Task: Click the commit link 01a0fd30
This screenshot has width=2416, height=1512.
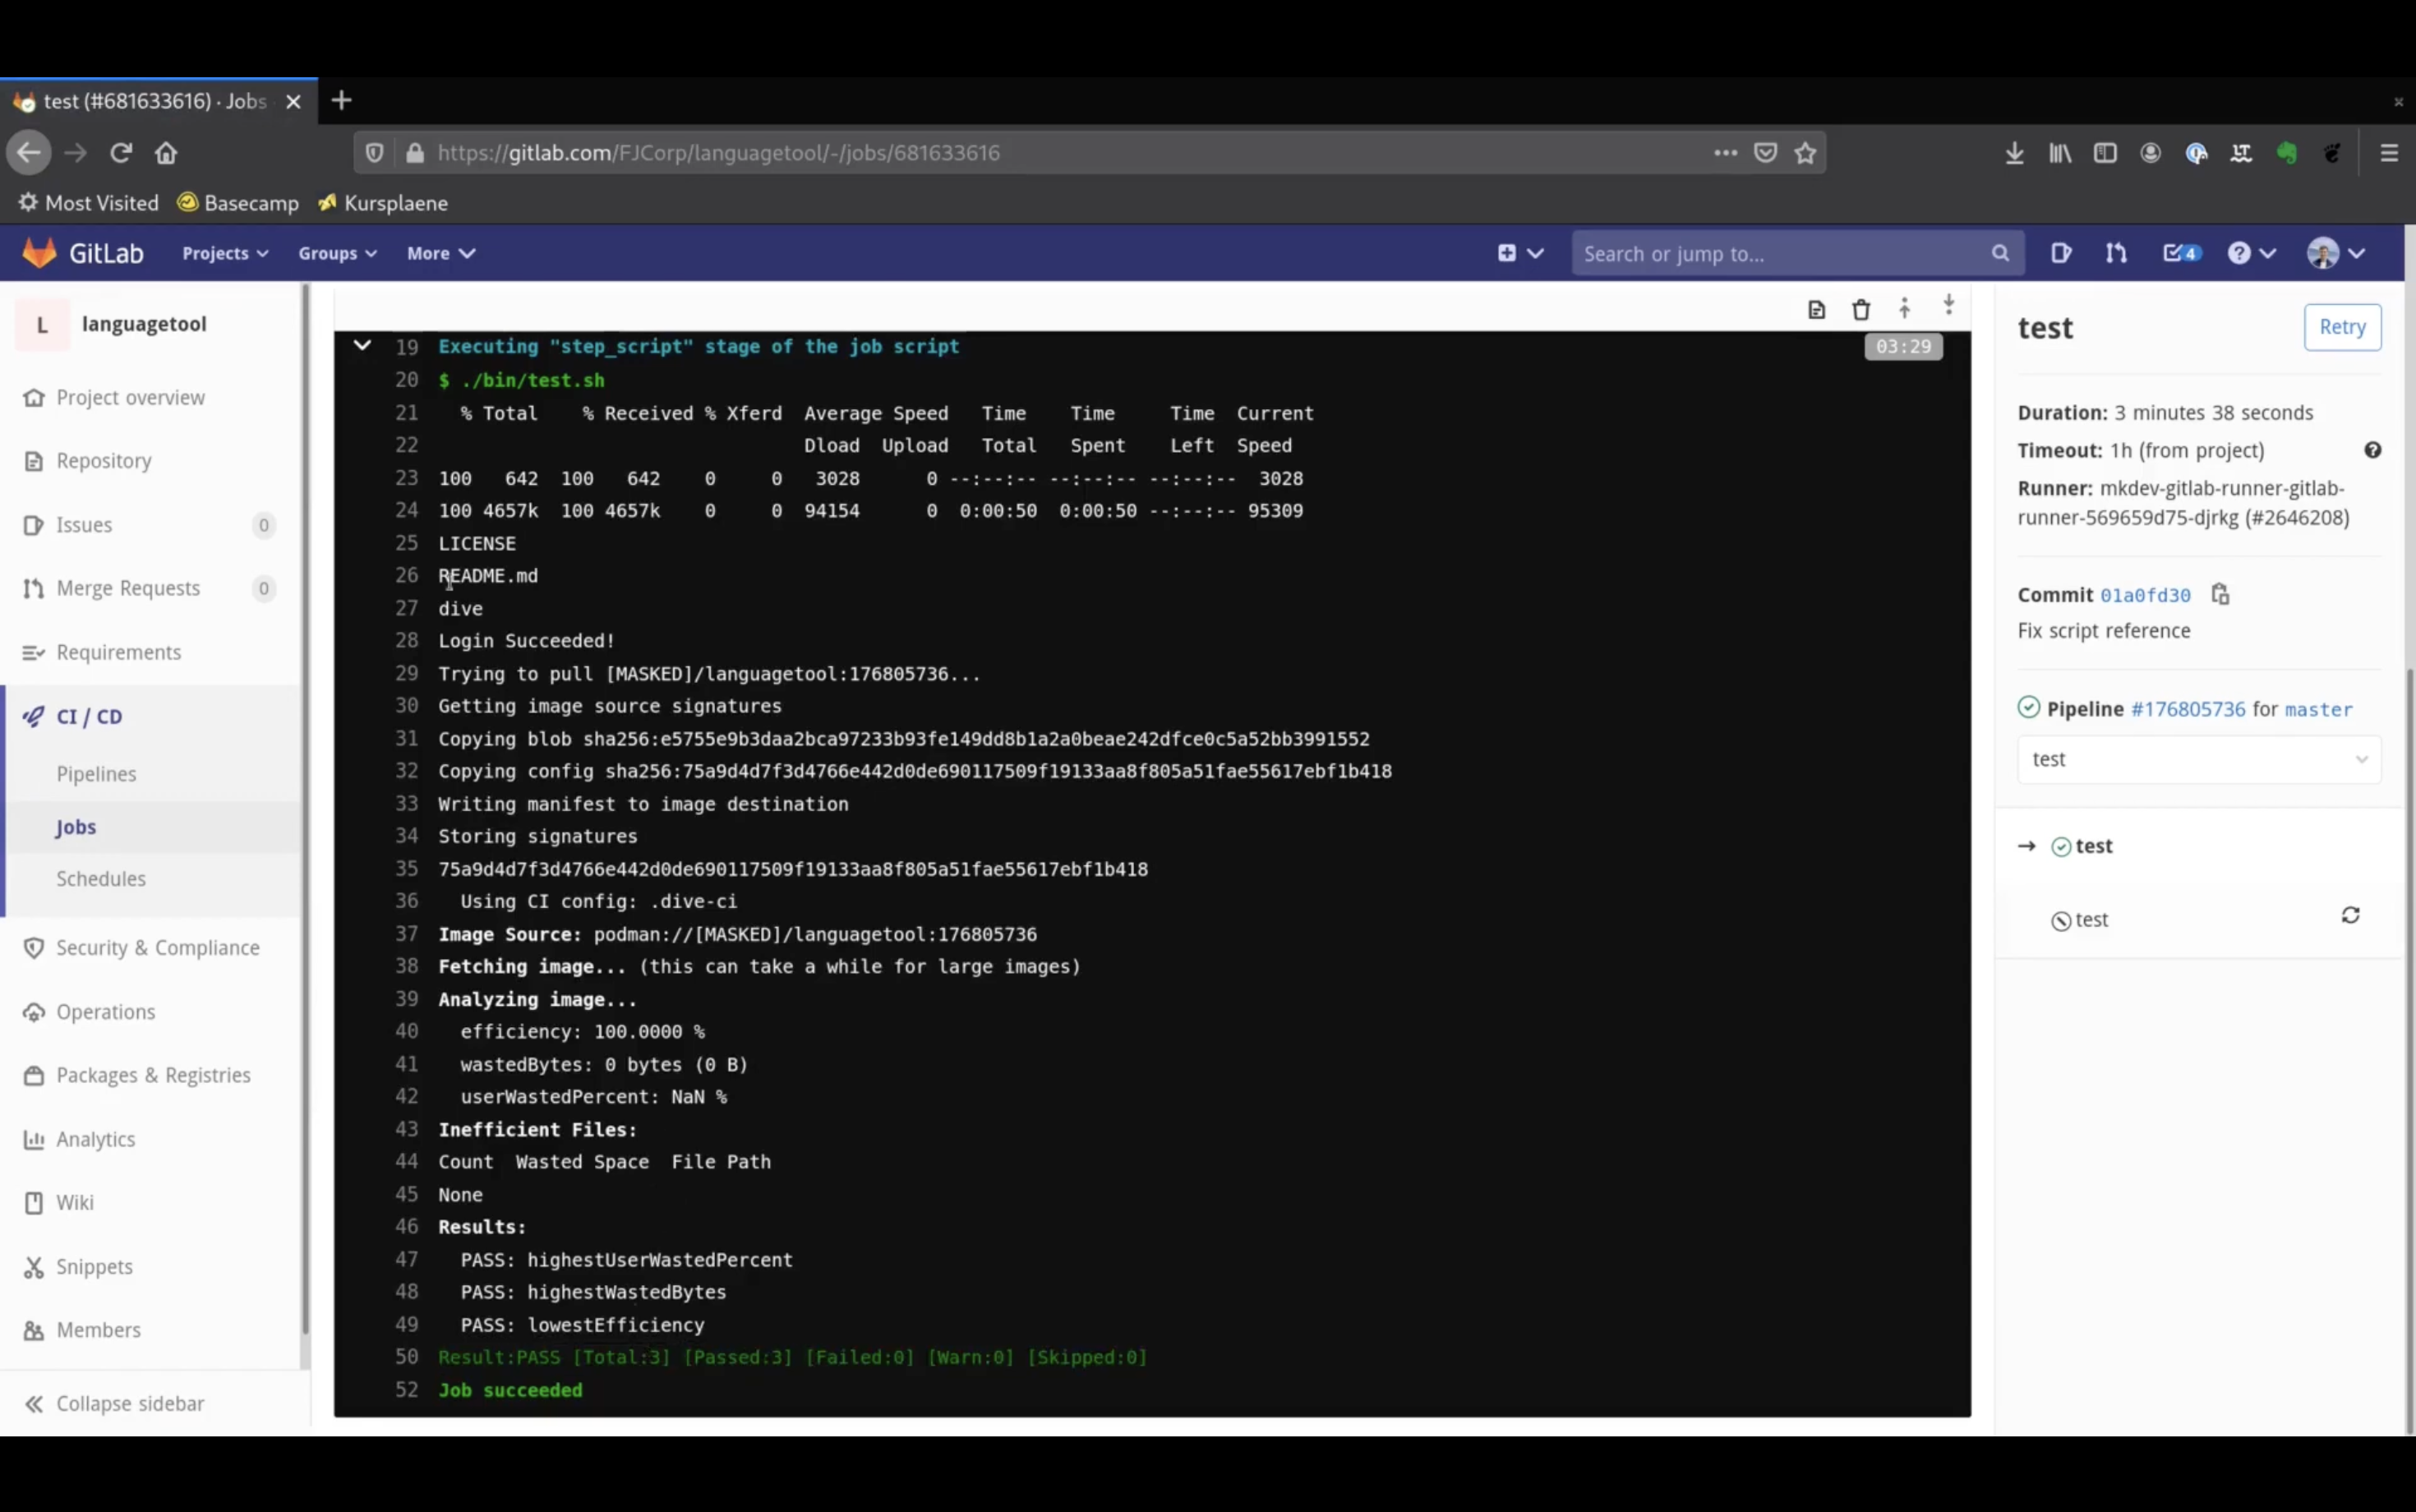Action: tap(2144, 594)
